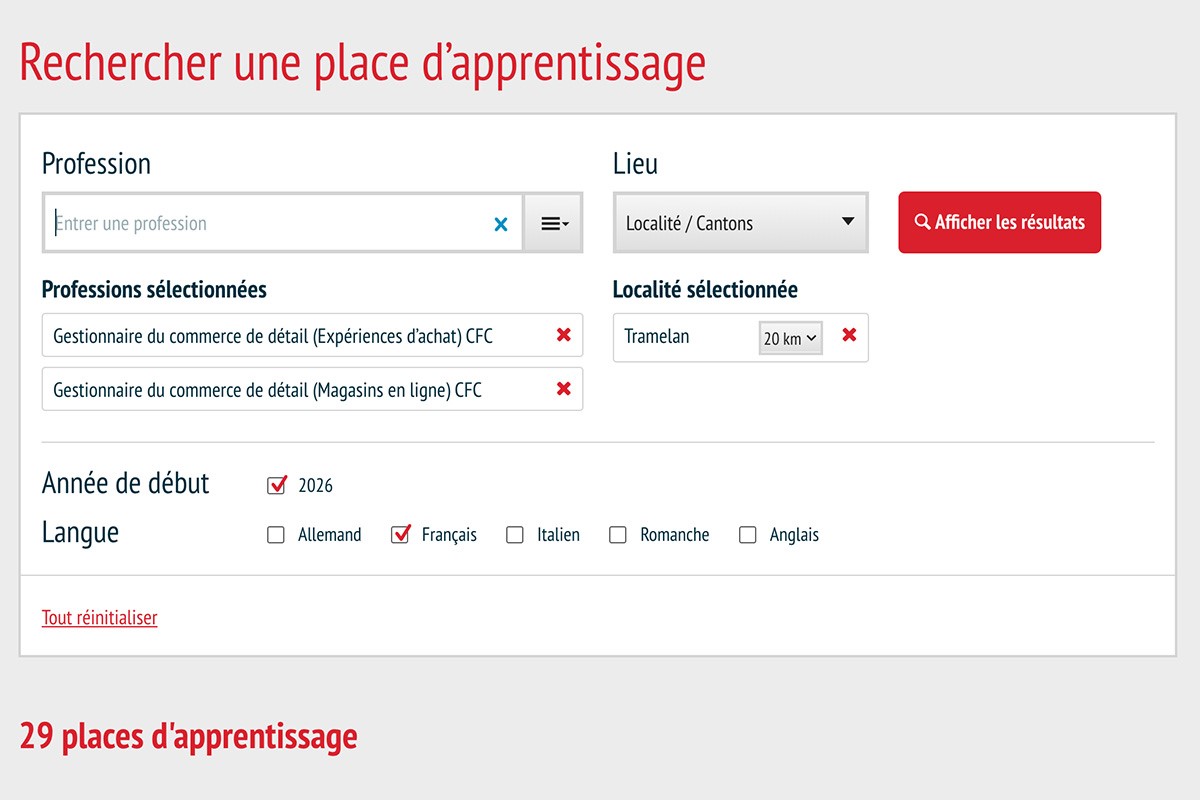Viewport: 1200px width, 800px height.
Task: Uncheck the 2026 start year checkbox
Action: [277, 485]
